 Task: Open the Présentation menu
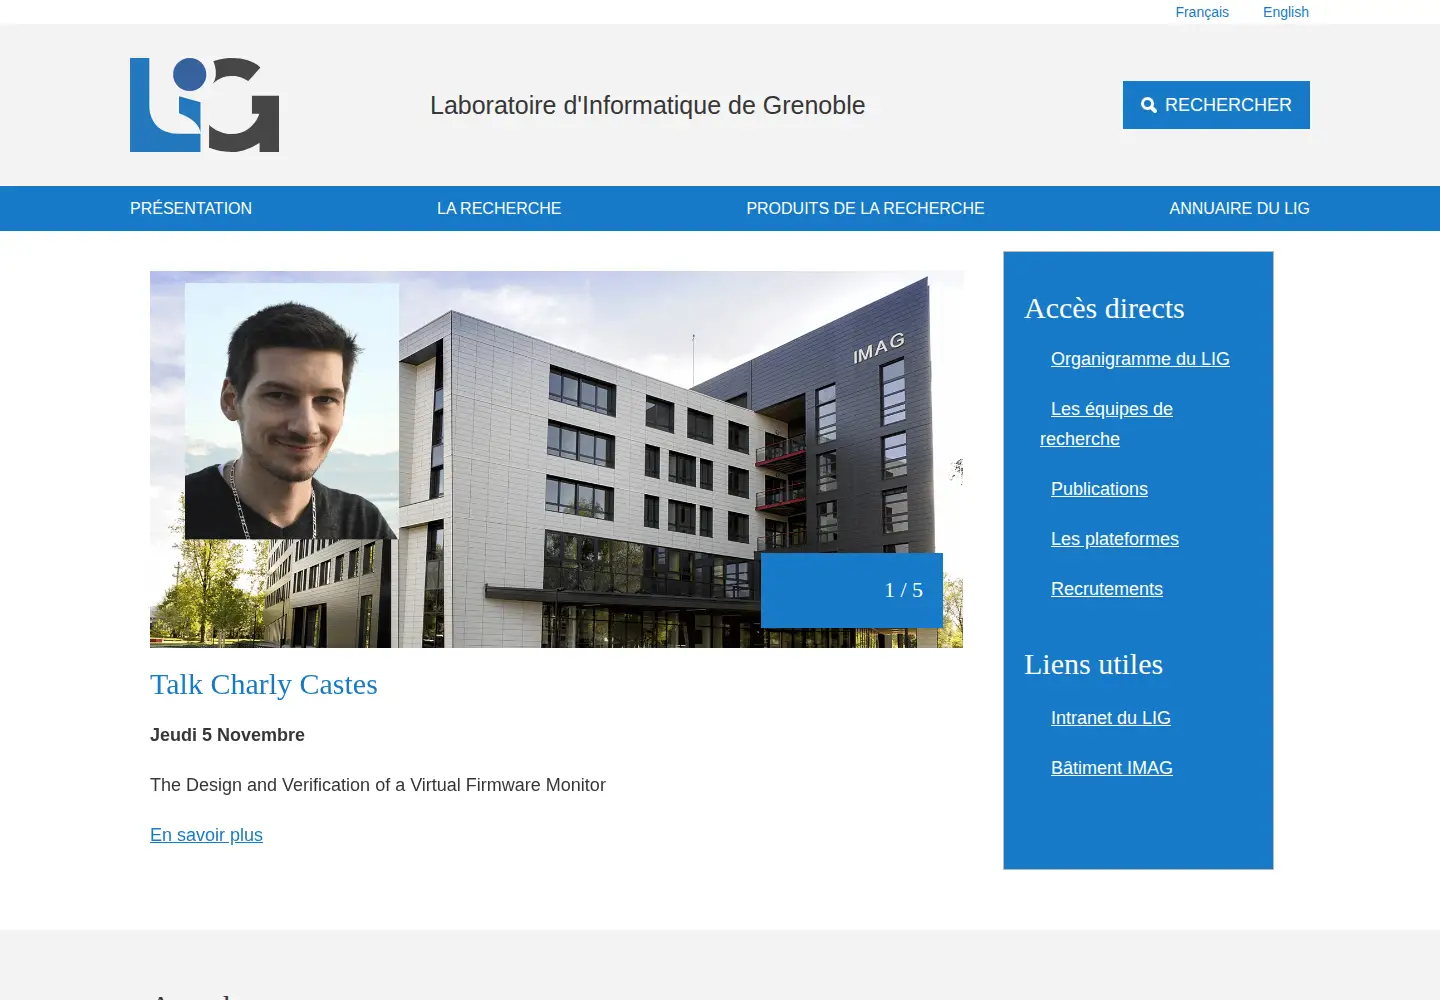(x=191, y=208)
